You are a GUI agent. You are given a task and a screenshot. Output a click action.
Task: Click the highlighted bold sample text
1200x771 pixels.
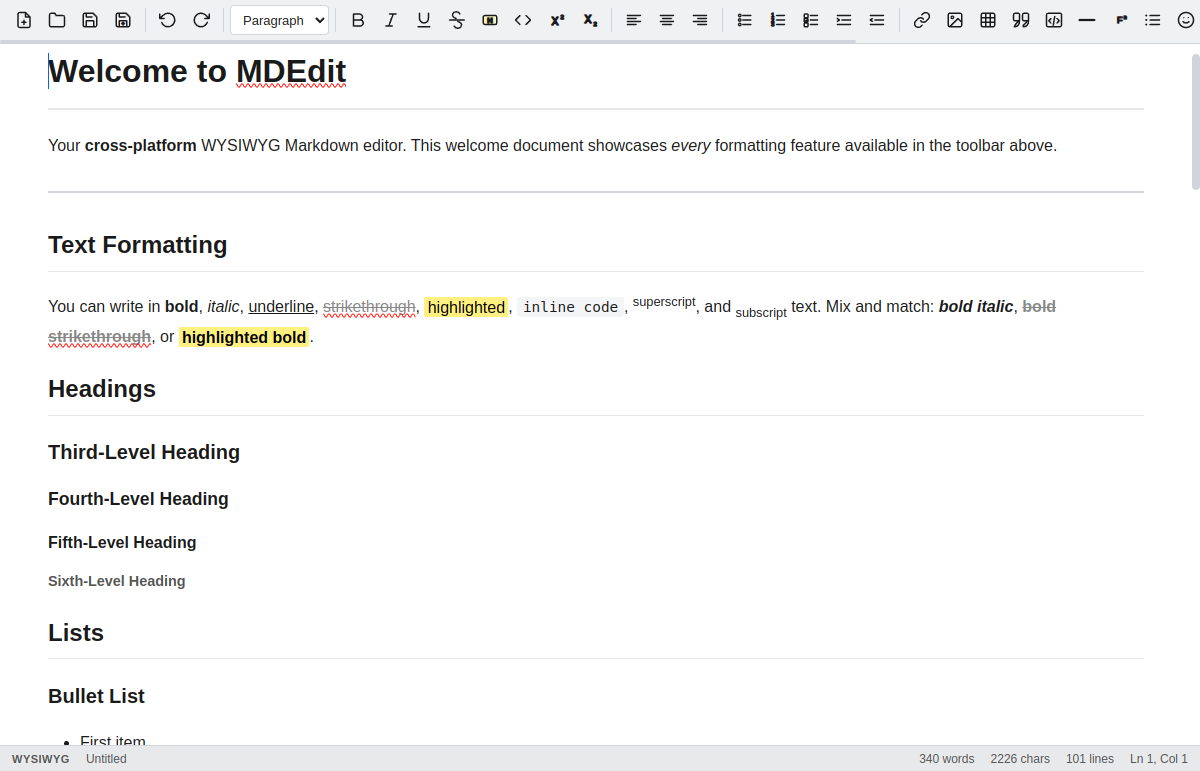[x=244, y=337]
